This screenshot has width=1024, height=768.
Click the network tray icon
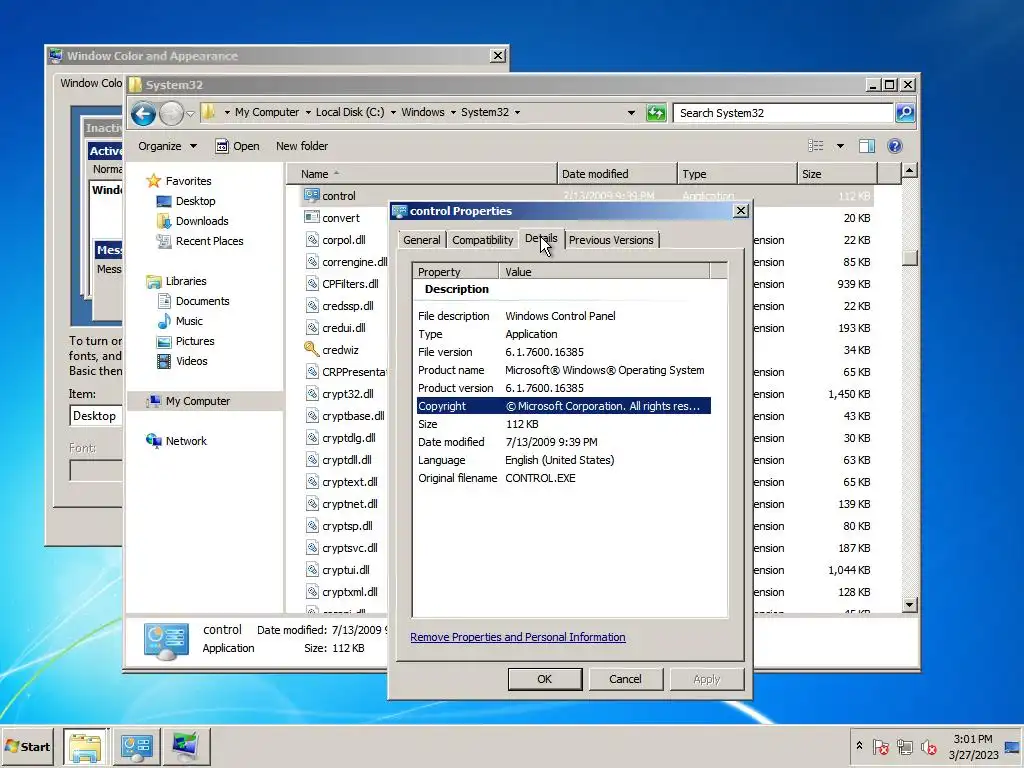(904, 746)
